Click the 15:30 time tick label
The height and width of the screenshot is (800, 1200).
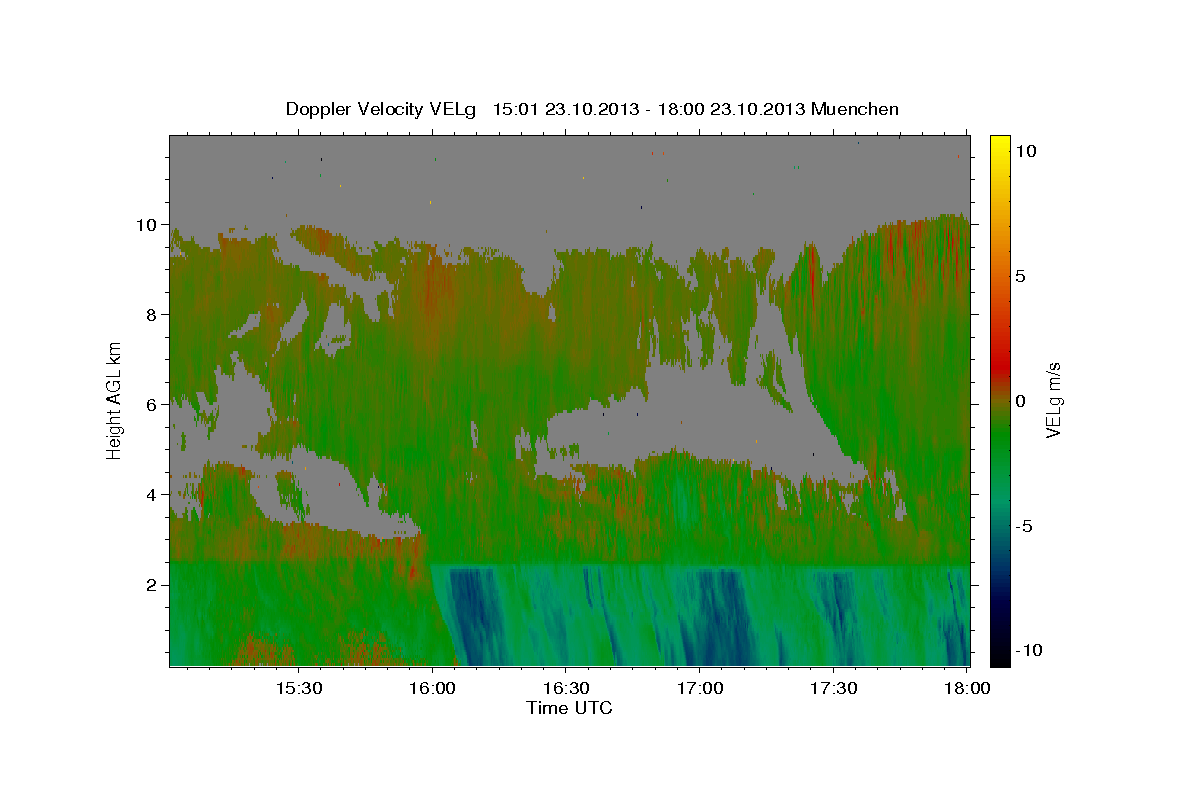point(299,688)
